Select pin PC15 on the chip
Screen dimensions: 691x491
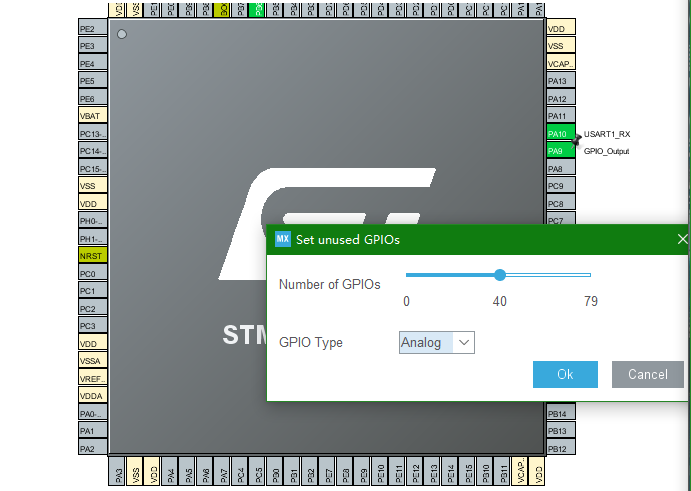93,167
